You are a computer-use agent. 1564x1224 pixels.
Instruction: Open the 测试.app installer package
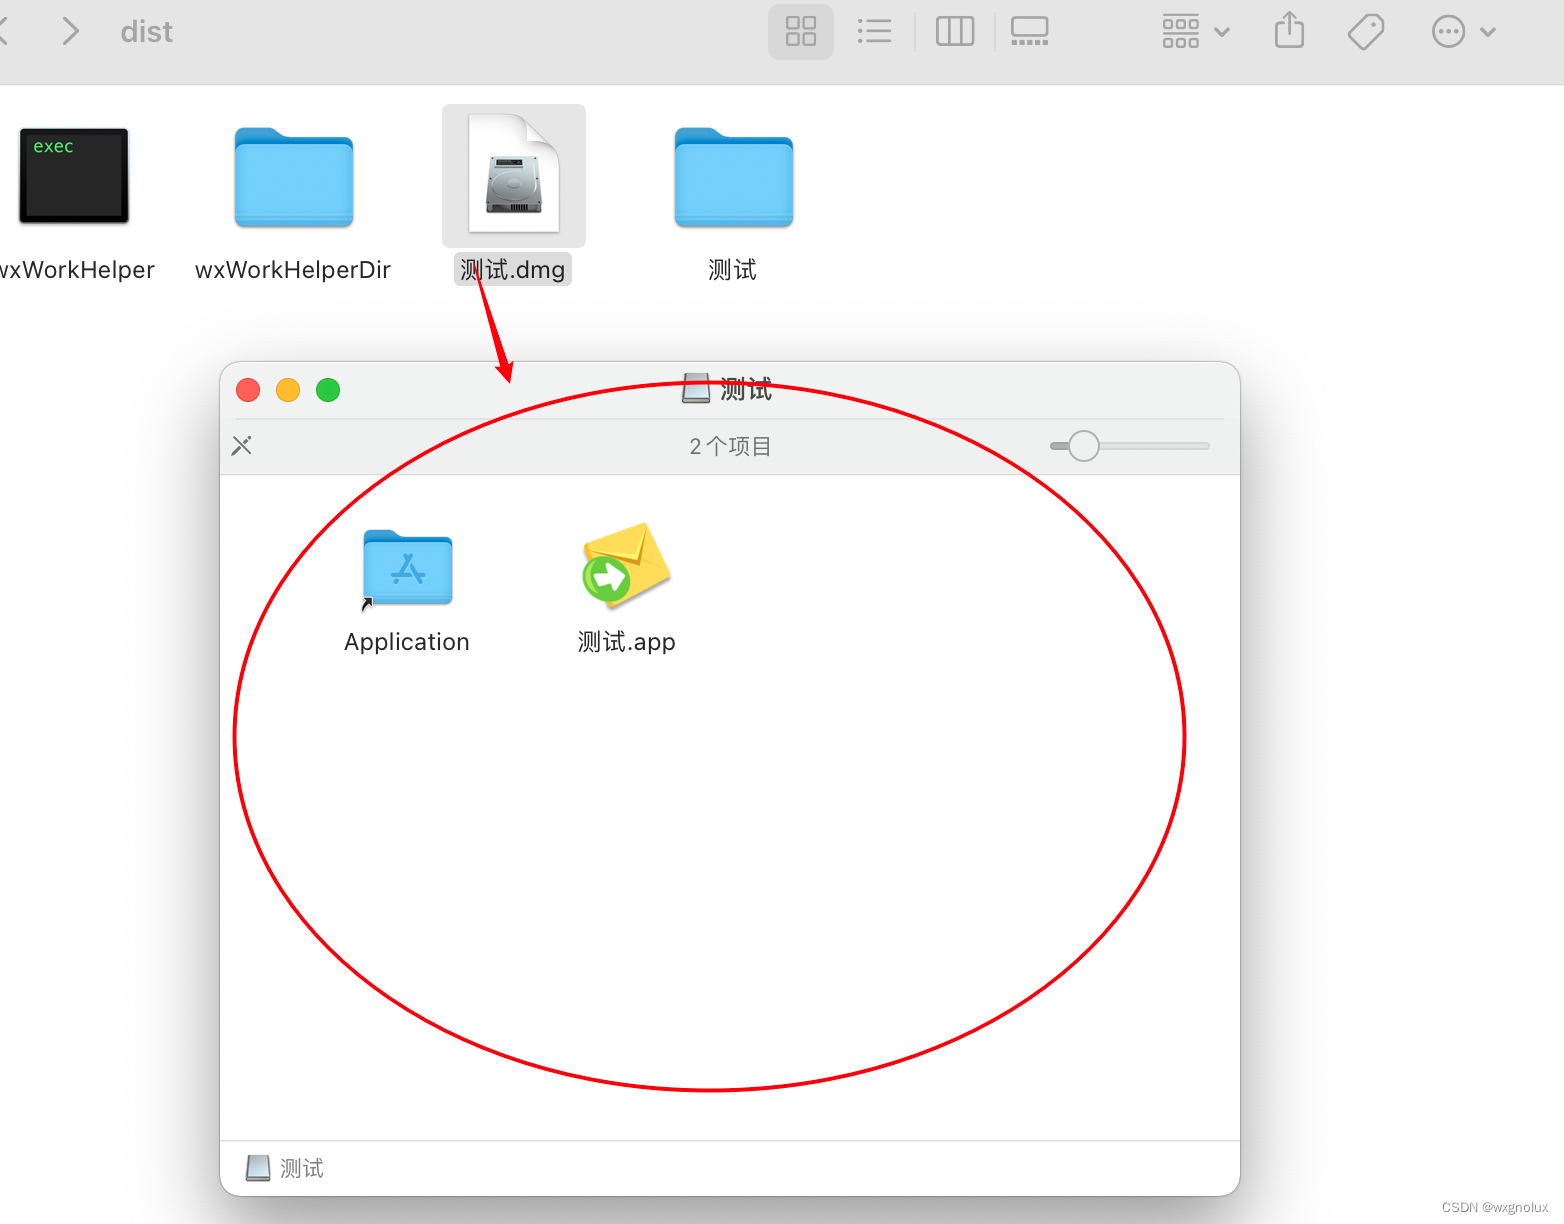(625, 568)
